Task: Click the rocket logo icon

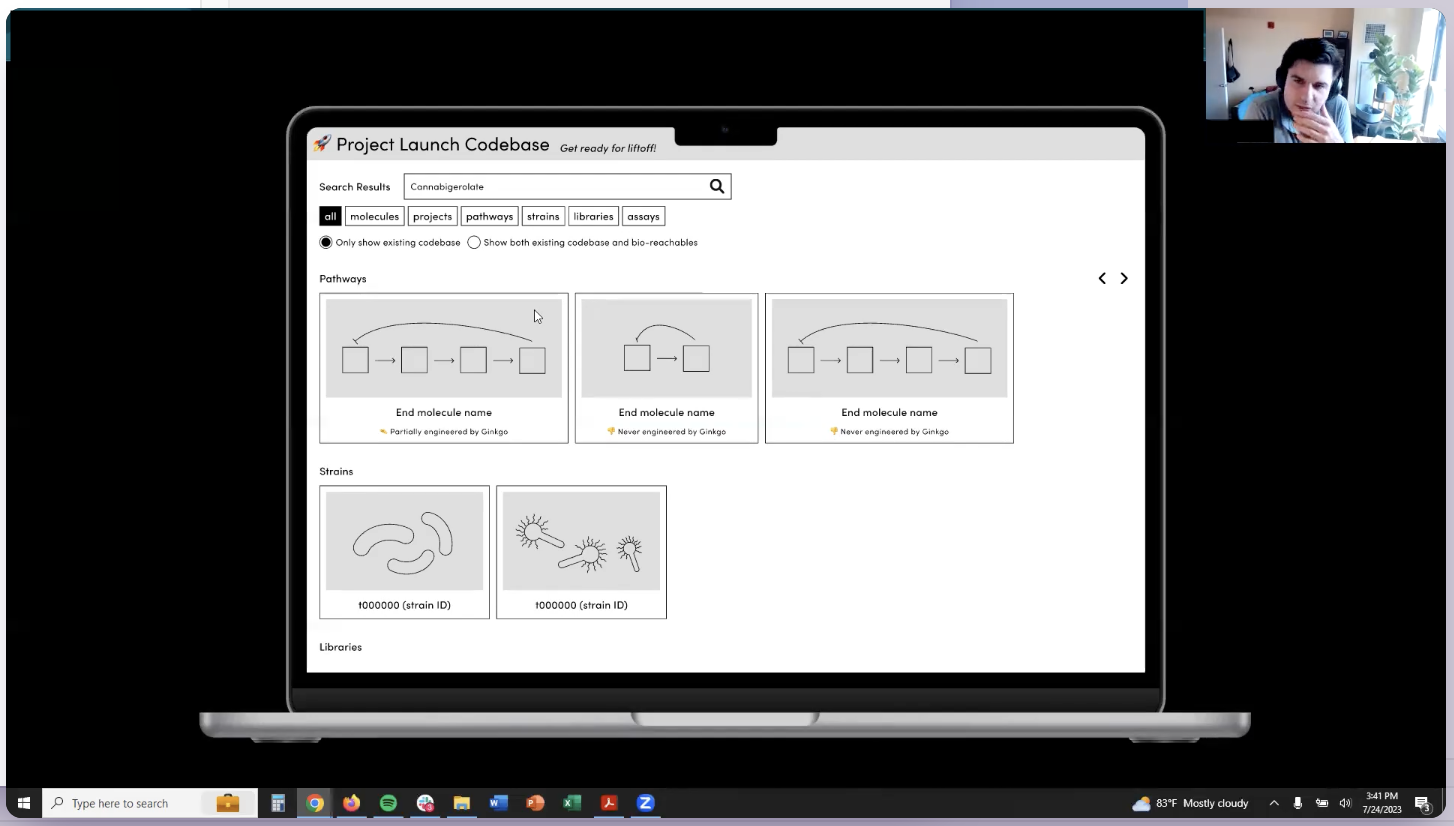Action: click(x=322, y=144)
